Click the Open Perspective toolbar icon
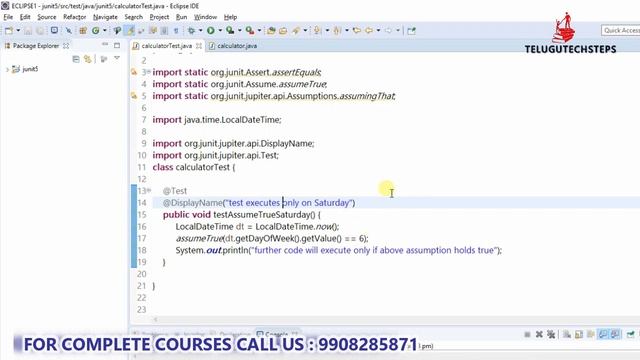This screenshot has width=640, height=360. pos(411,30)
